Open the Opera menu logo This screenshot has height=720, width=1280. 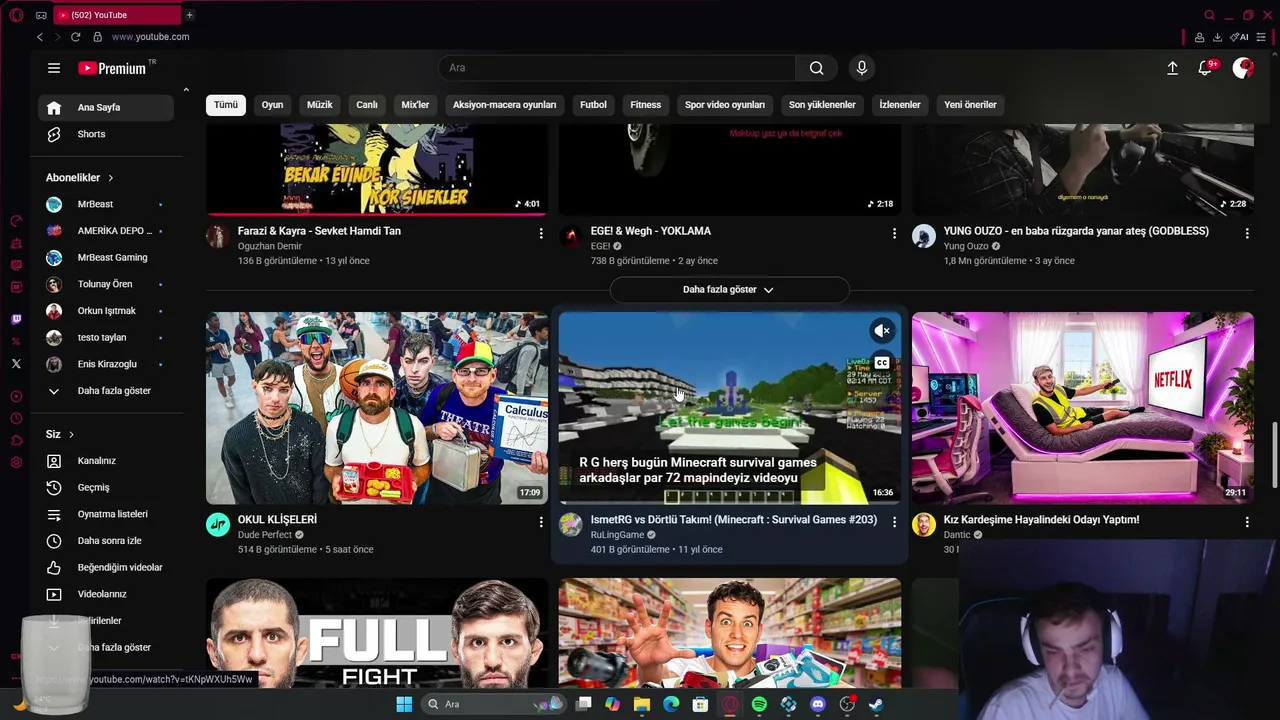(x=16, y=15)
